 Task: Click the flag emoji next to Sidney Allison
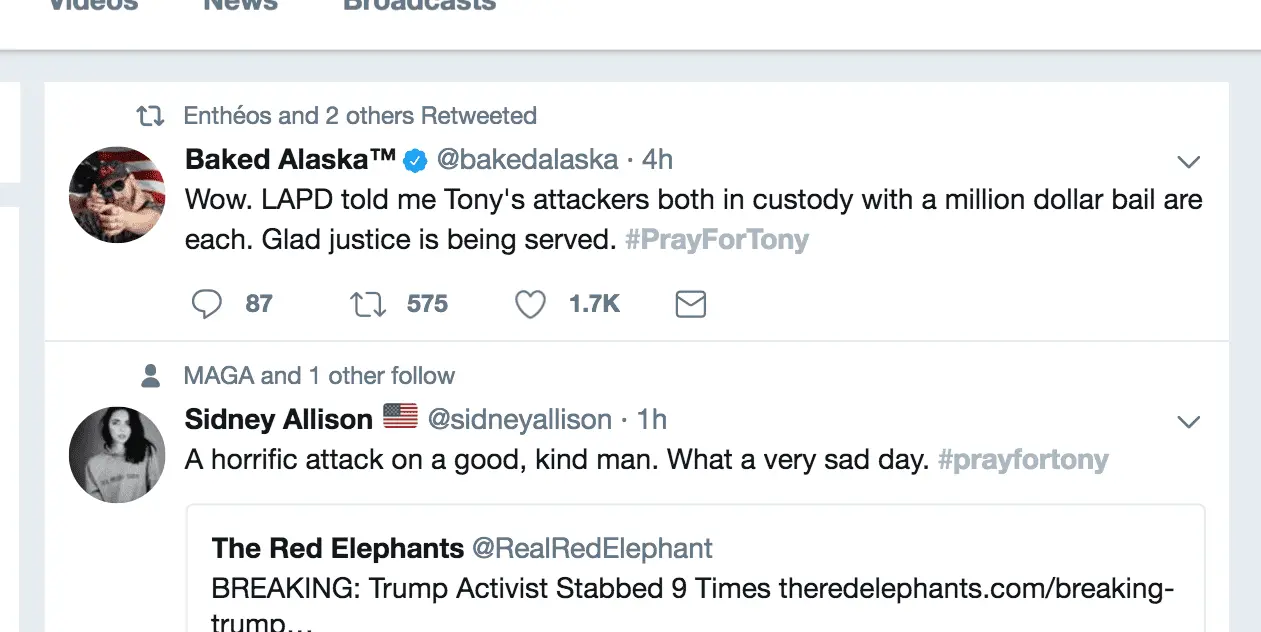[400, 417]
